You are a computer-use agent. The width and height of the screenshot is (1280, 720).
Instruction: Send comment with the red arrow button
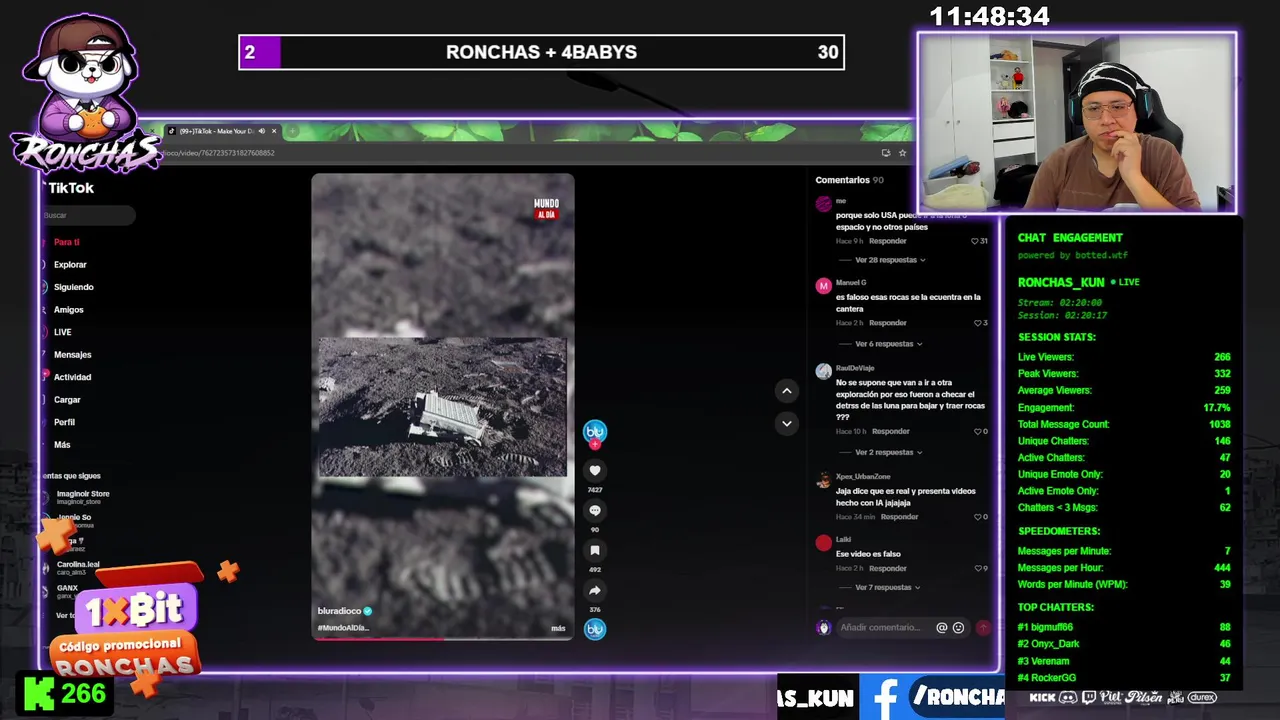tap(983, 628)
